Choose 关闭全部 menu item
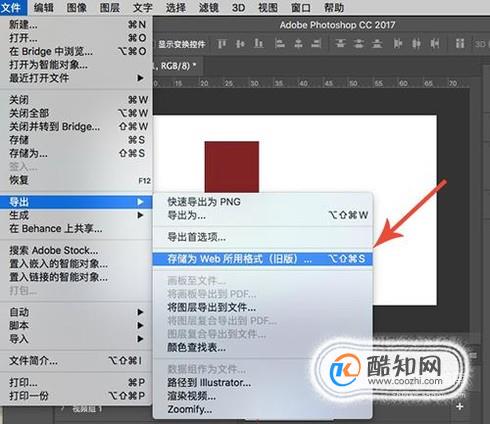 [76, 113]
